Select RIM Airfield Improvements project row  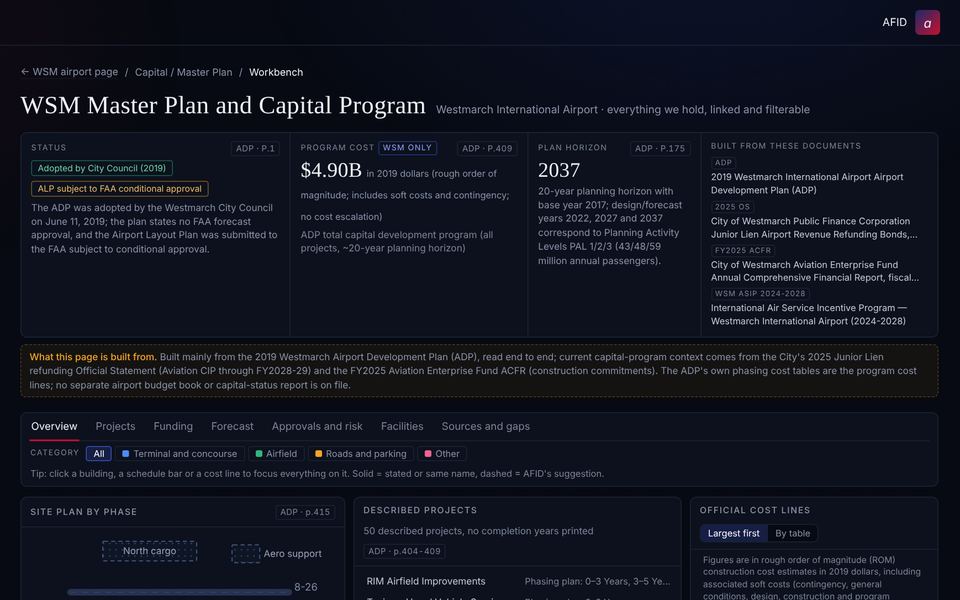pyautogui.click(x=518, y=581)
